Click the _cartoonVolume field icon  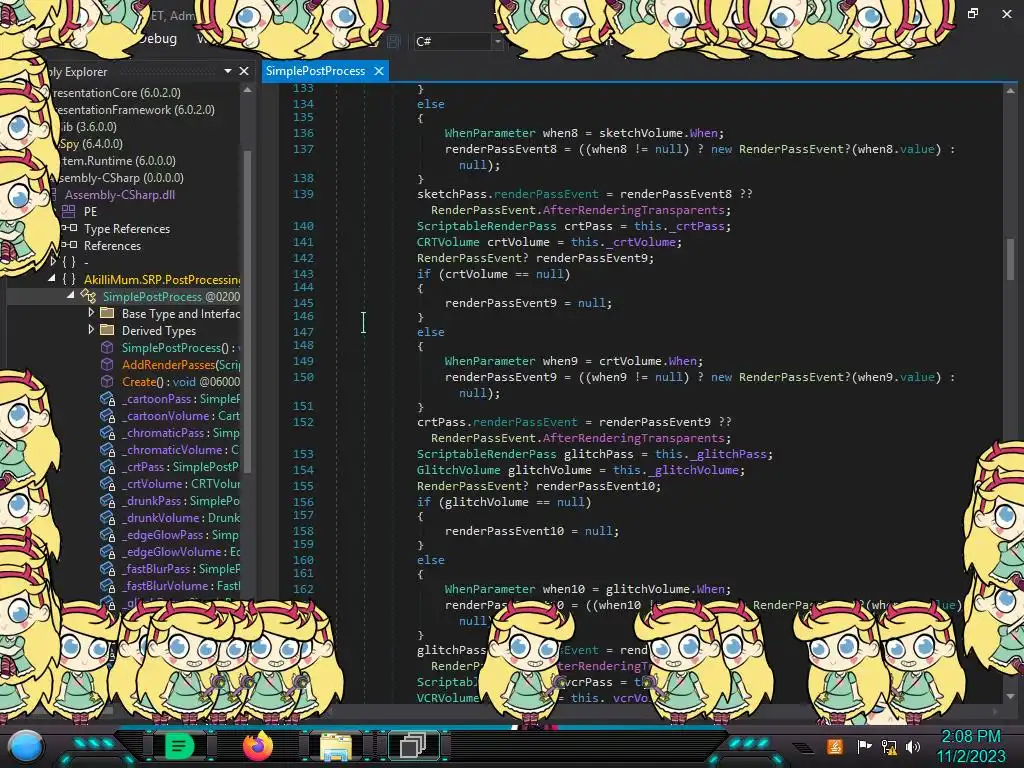(x=108, y=416)
